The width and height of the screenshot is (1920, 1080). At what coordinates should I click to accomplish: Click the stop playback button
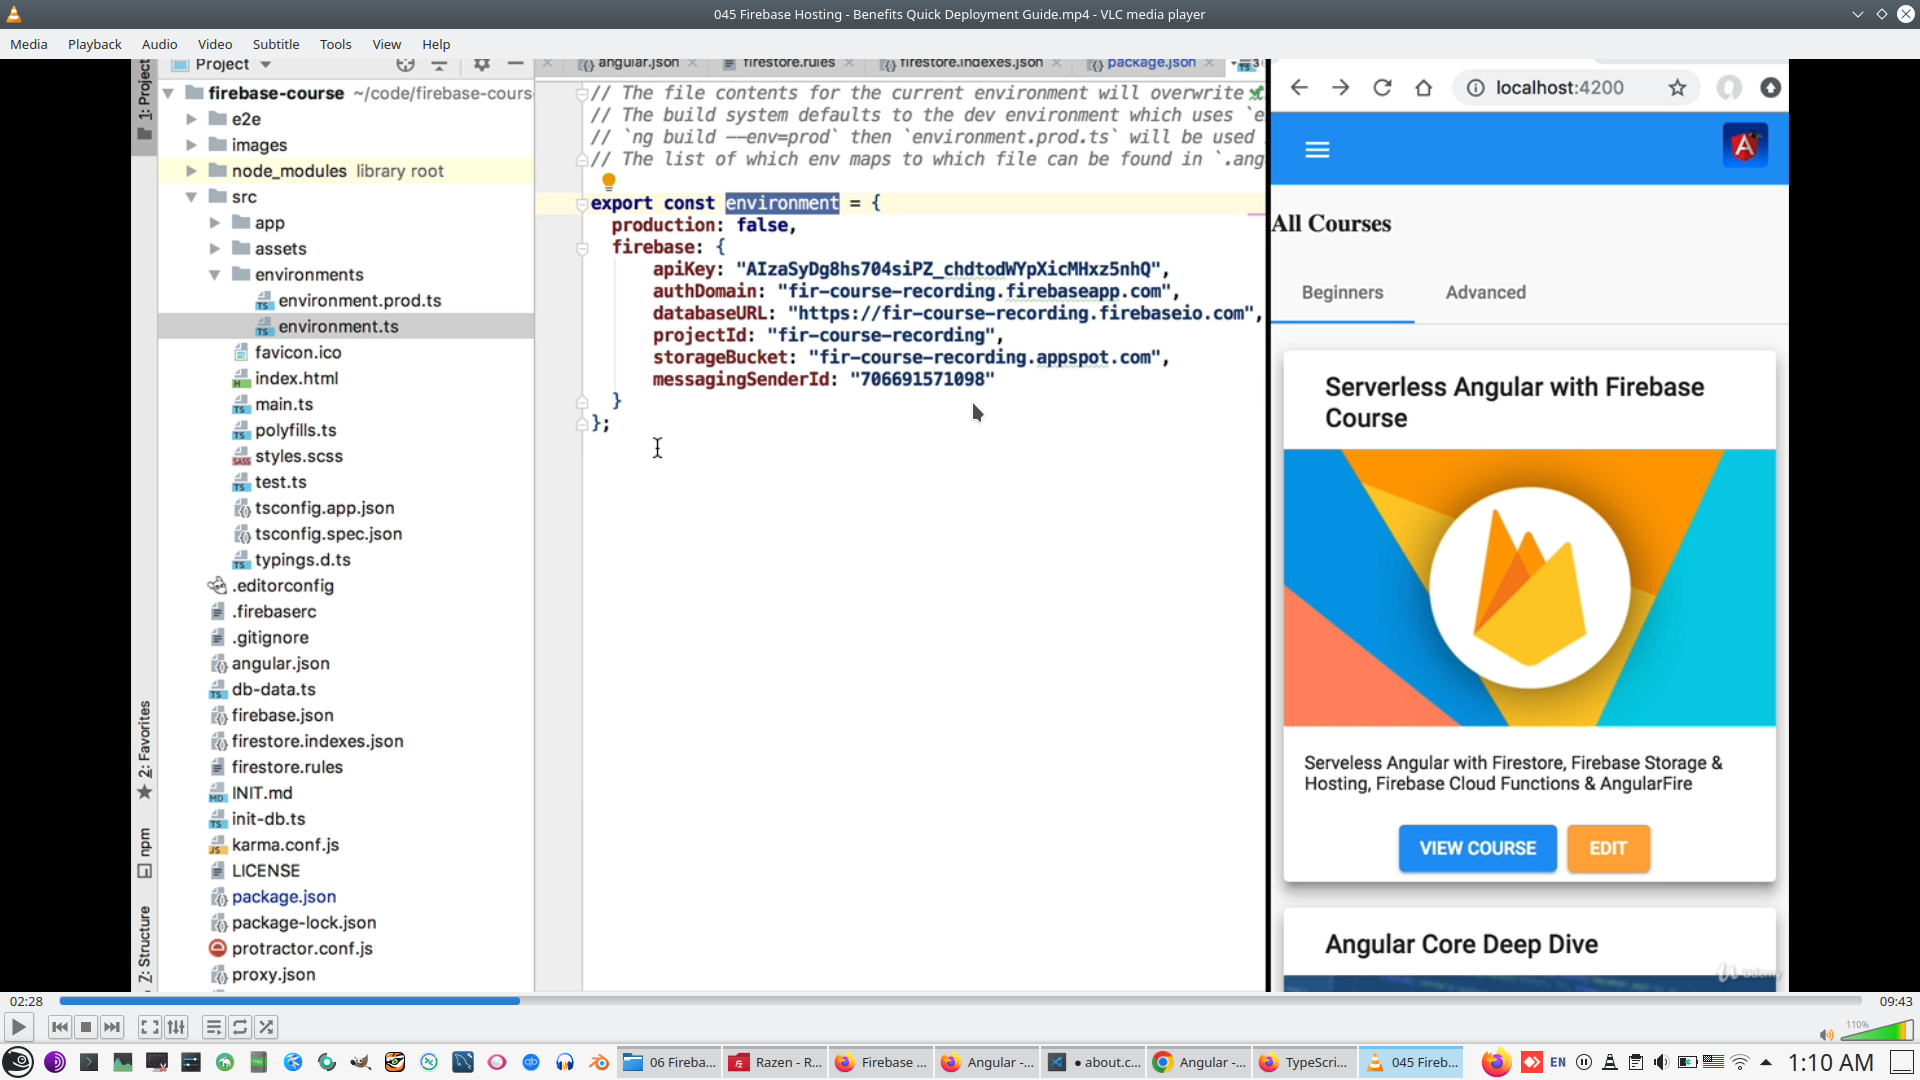click(x=86, y=1027)
